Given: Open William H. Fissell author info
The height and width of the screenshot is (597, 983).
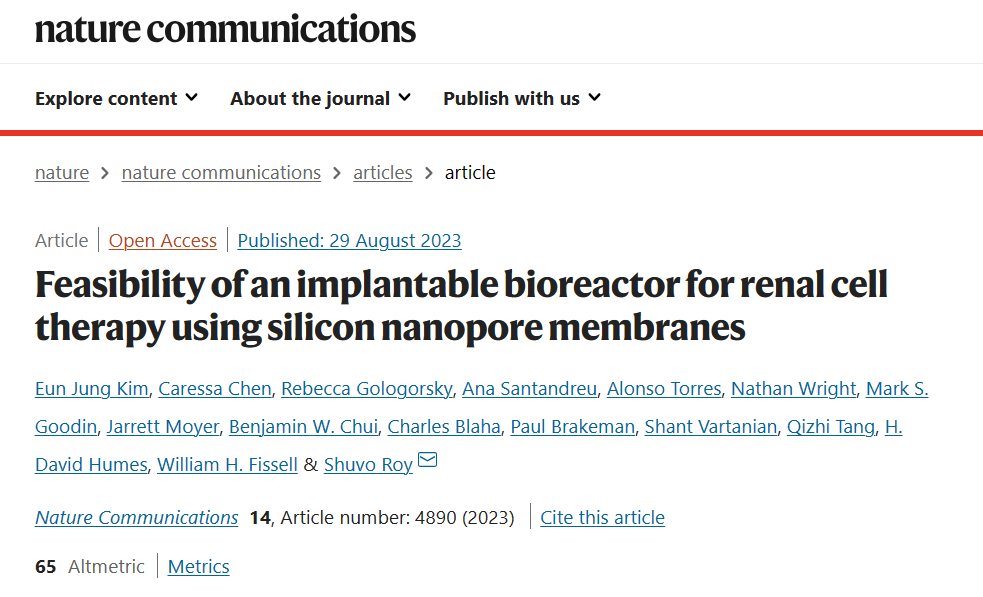Looking at the screenshot, I should [227, 465].
